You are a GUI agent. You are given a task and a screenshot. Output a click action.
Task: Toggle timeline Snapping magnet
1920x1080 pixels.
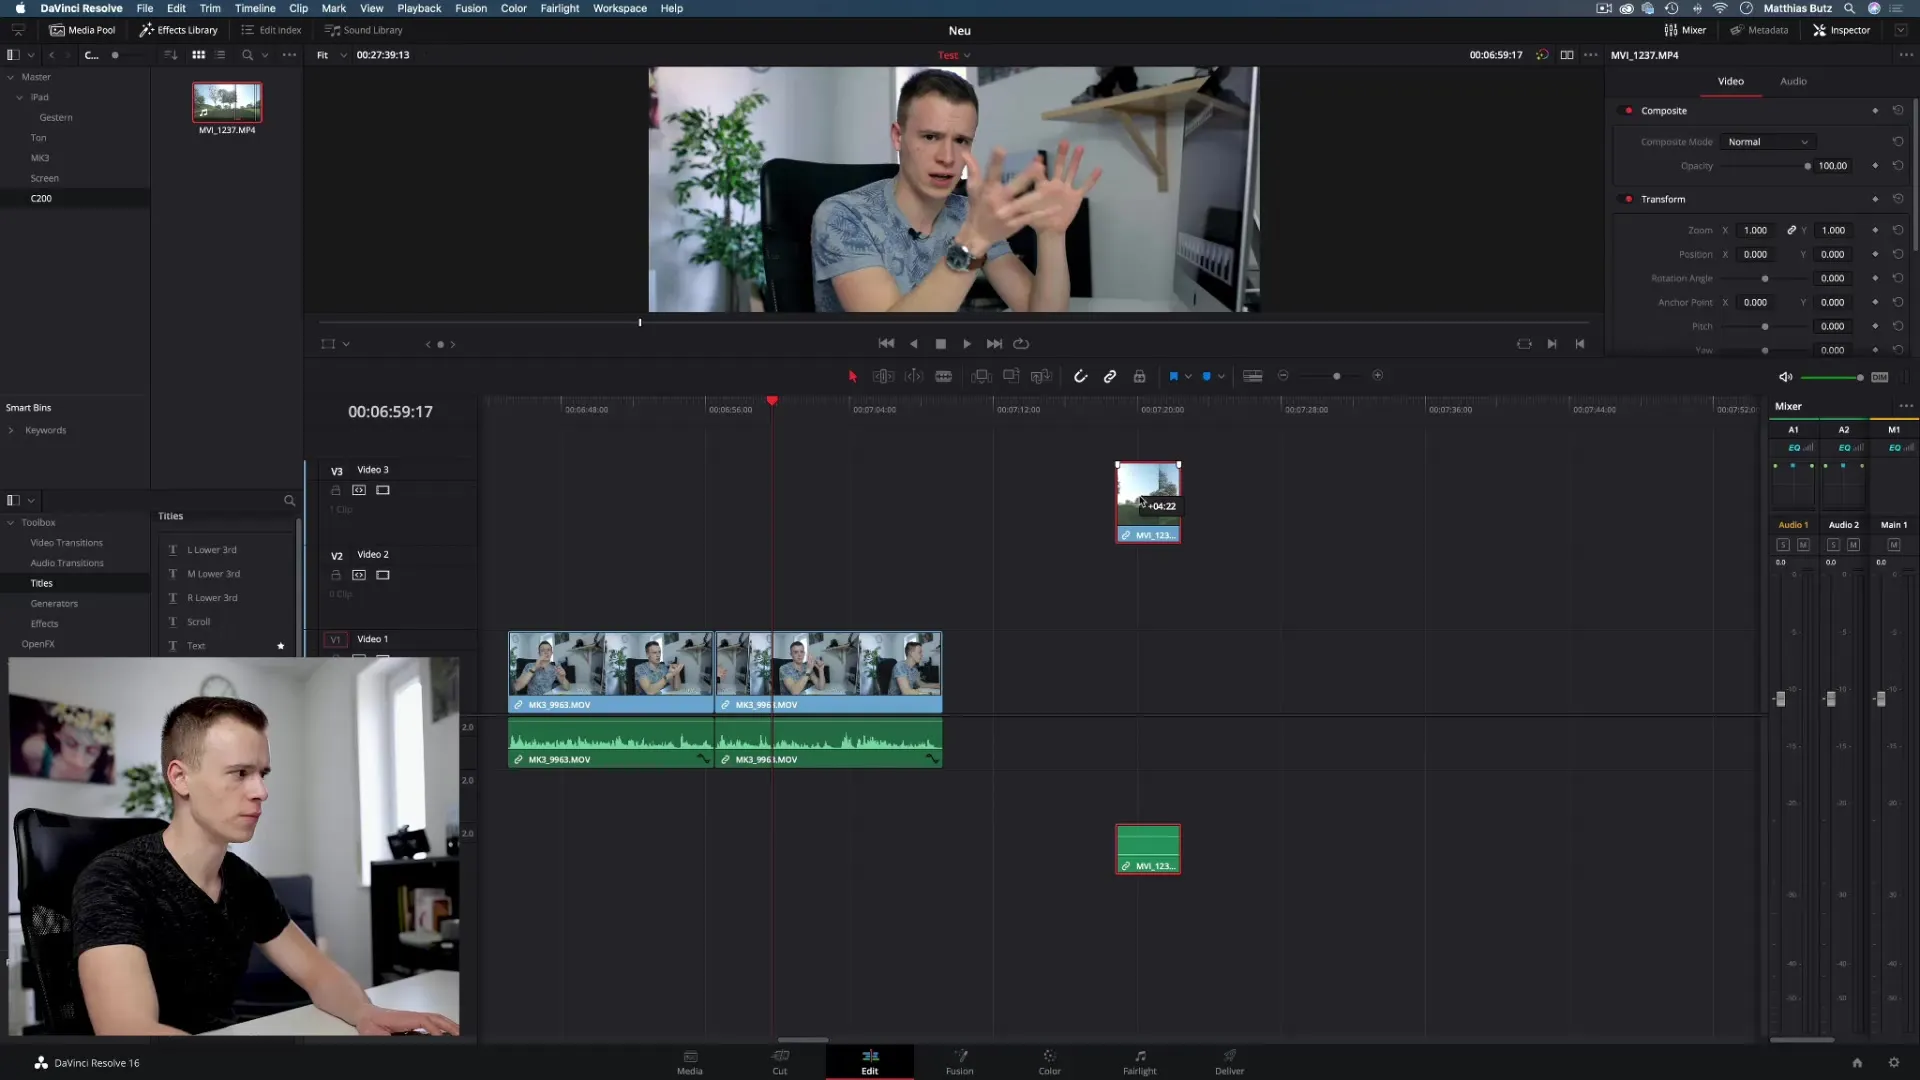[x=1080, y=376]
